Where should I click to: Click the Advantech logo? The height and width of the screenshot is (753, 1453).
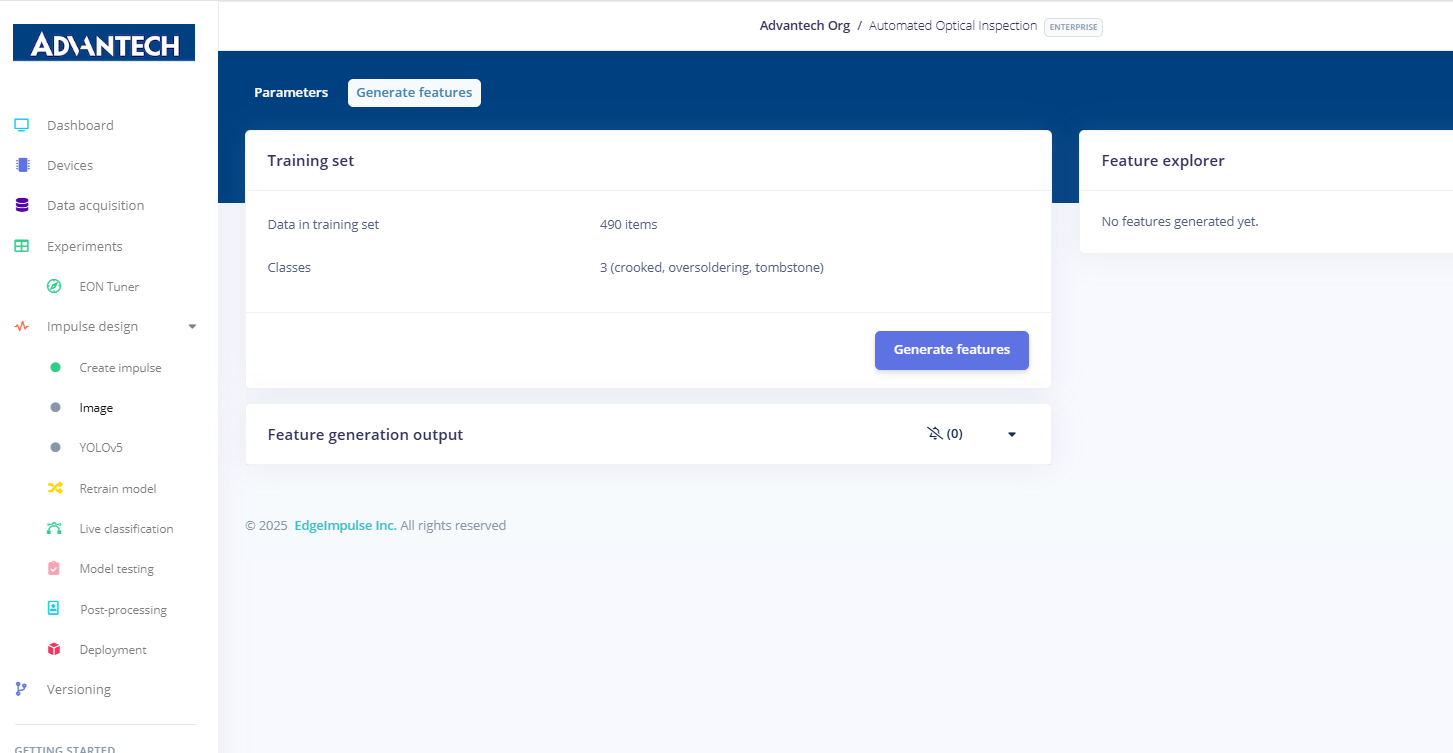point(104,43)
